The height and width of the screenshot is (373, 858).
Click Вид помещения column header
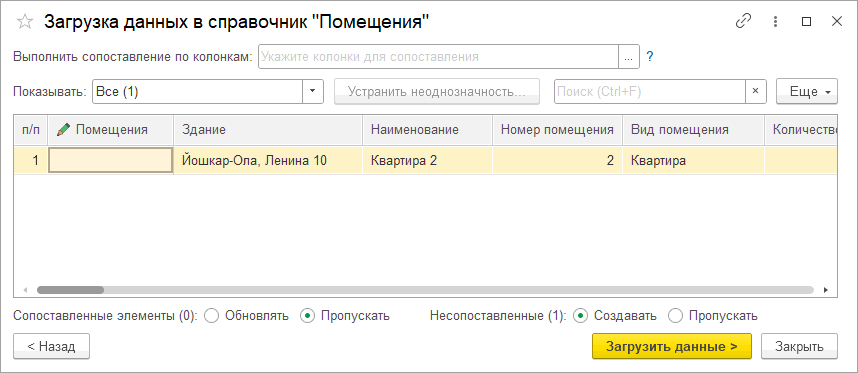point(693,130)
